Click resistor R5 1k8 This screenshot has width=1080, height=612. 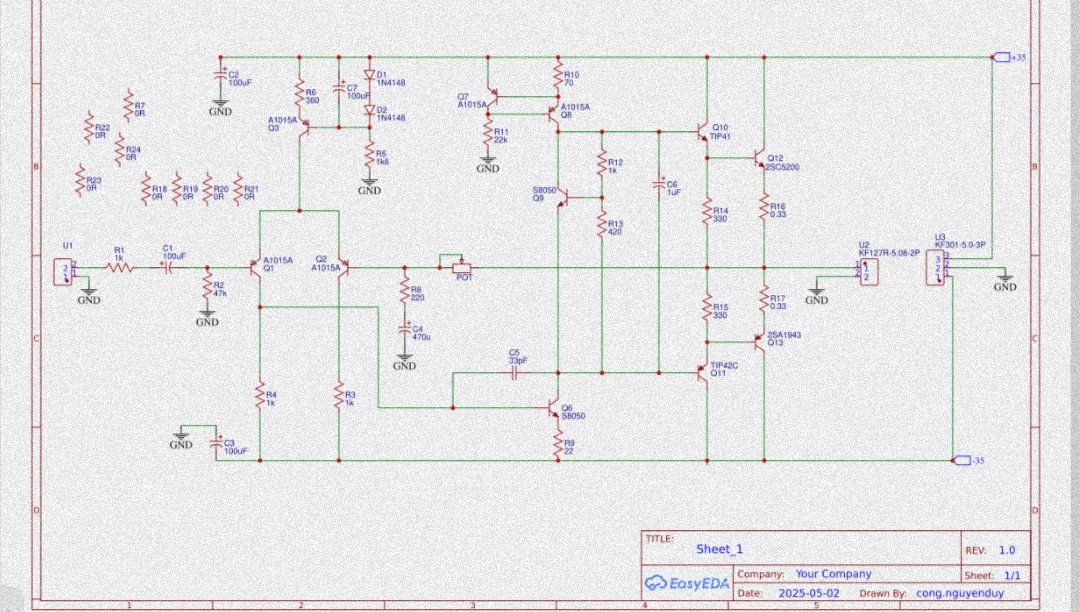pyautogui.click(x=370, y=154)
